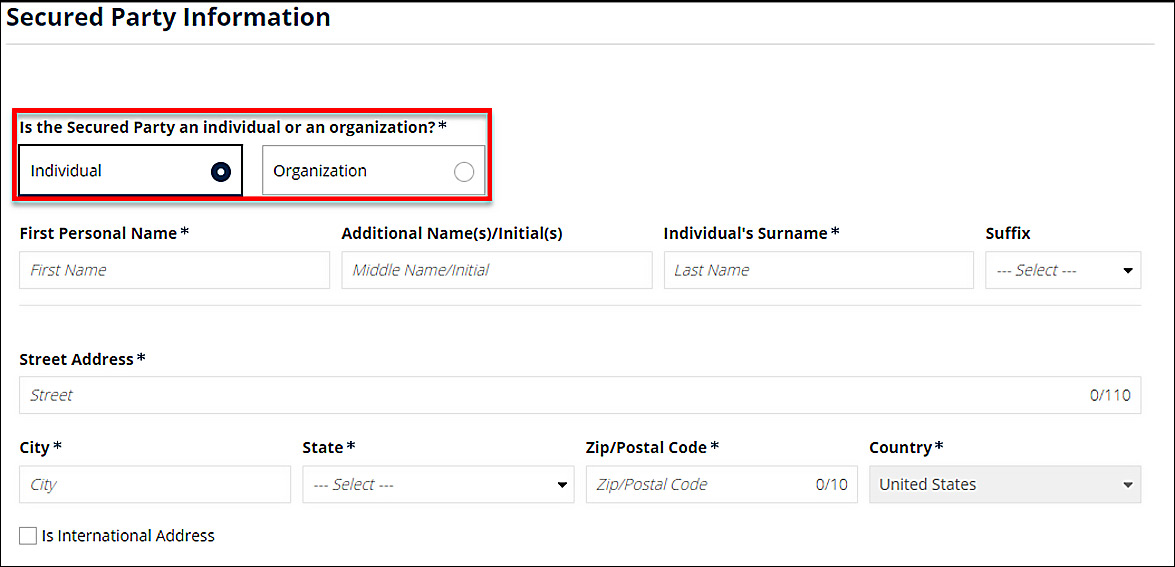1175x567 pixels.
Task: Click the Secured Party Information heading
Action: point(168,17)
